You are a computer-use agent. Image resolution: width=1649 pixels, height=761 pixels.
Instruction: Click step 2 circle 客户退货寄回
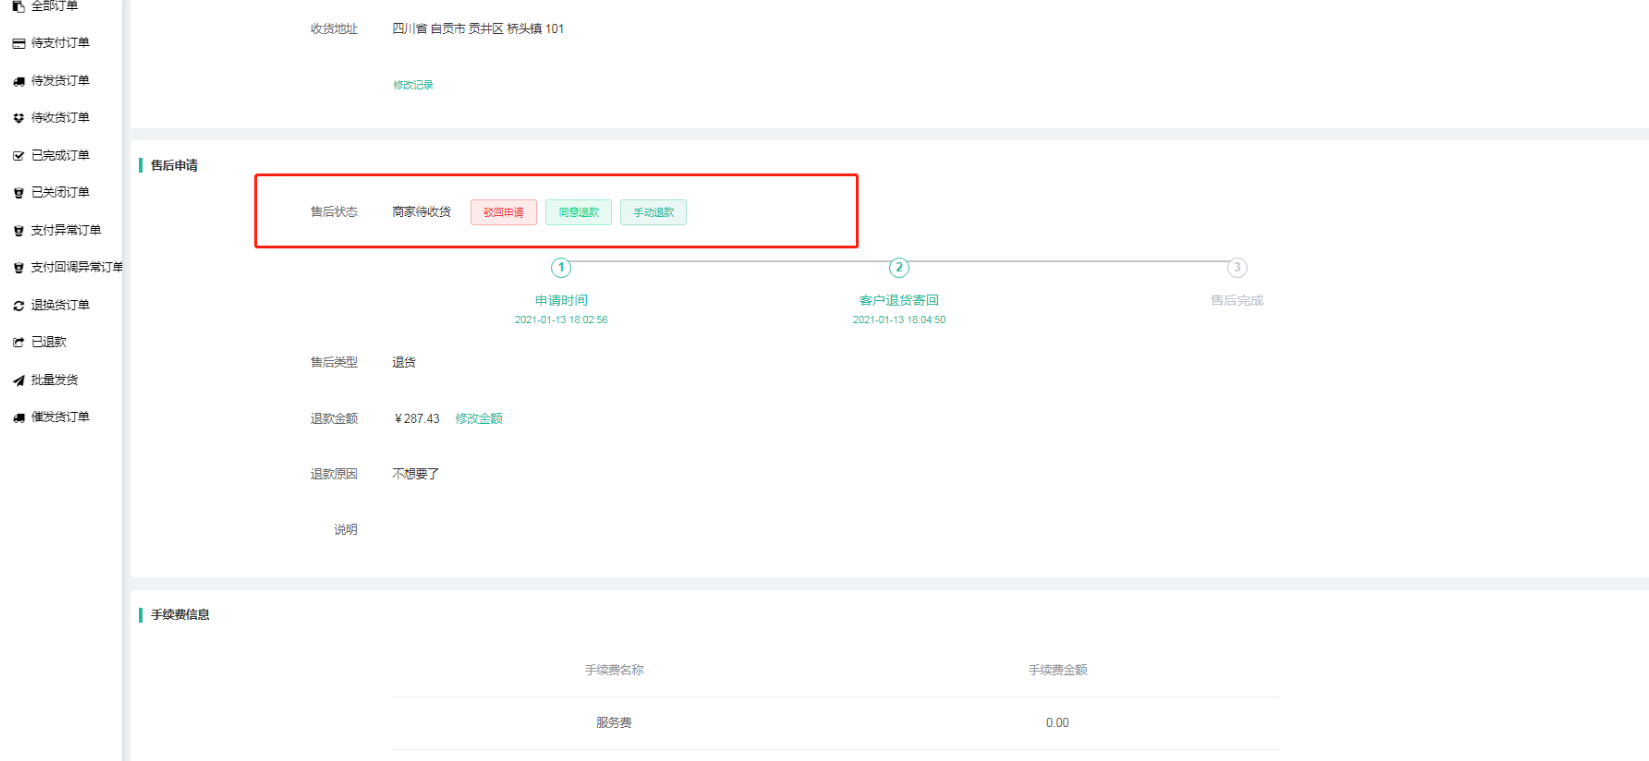(899, 267)
